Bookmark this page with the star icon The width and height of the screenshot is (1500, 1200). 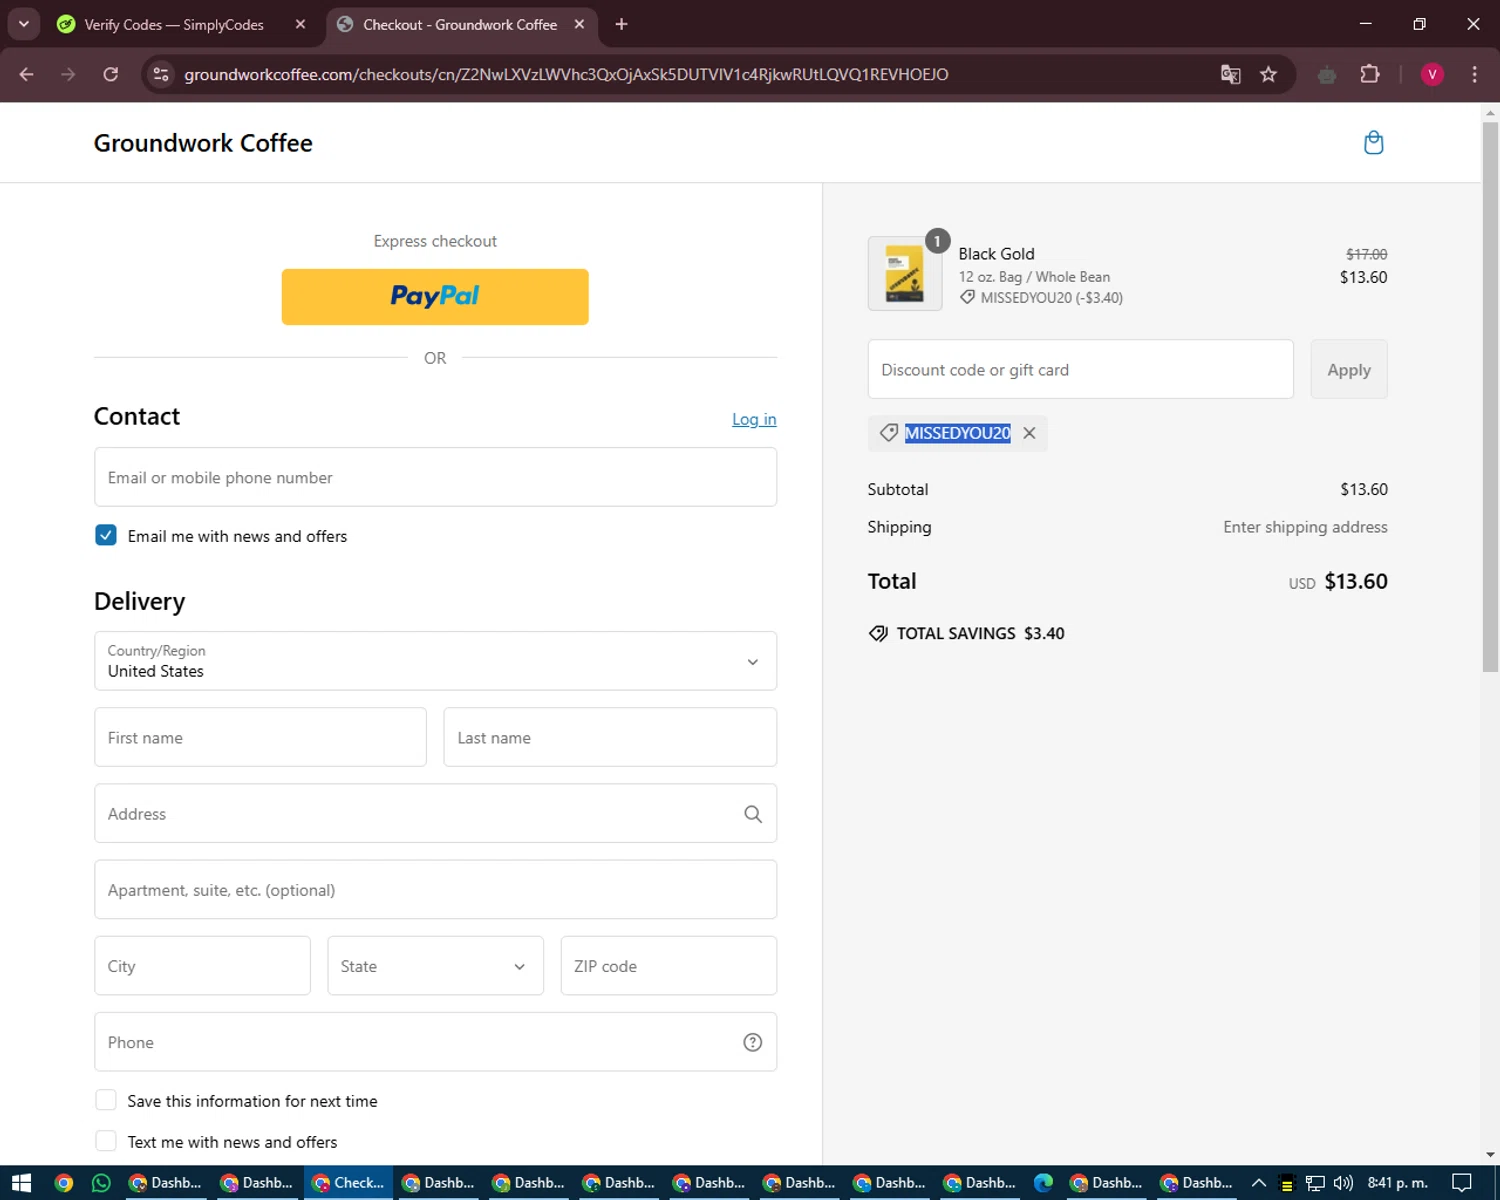[x=1268, y=75]
